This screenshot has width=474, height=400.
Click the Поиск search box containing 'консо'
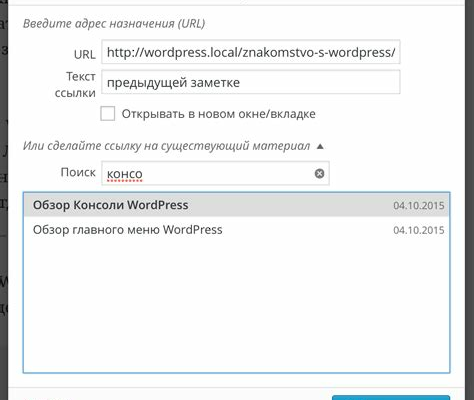click(215, 173)
